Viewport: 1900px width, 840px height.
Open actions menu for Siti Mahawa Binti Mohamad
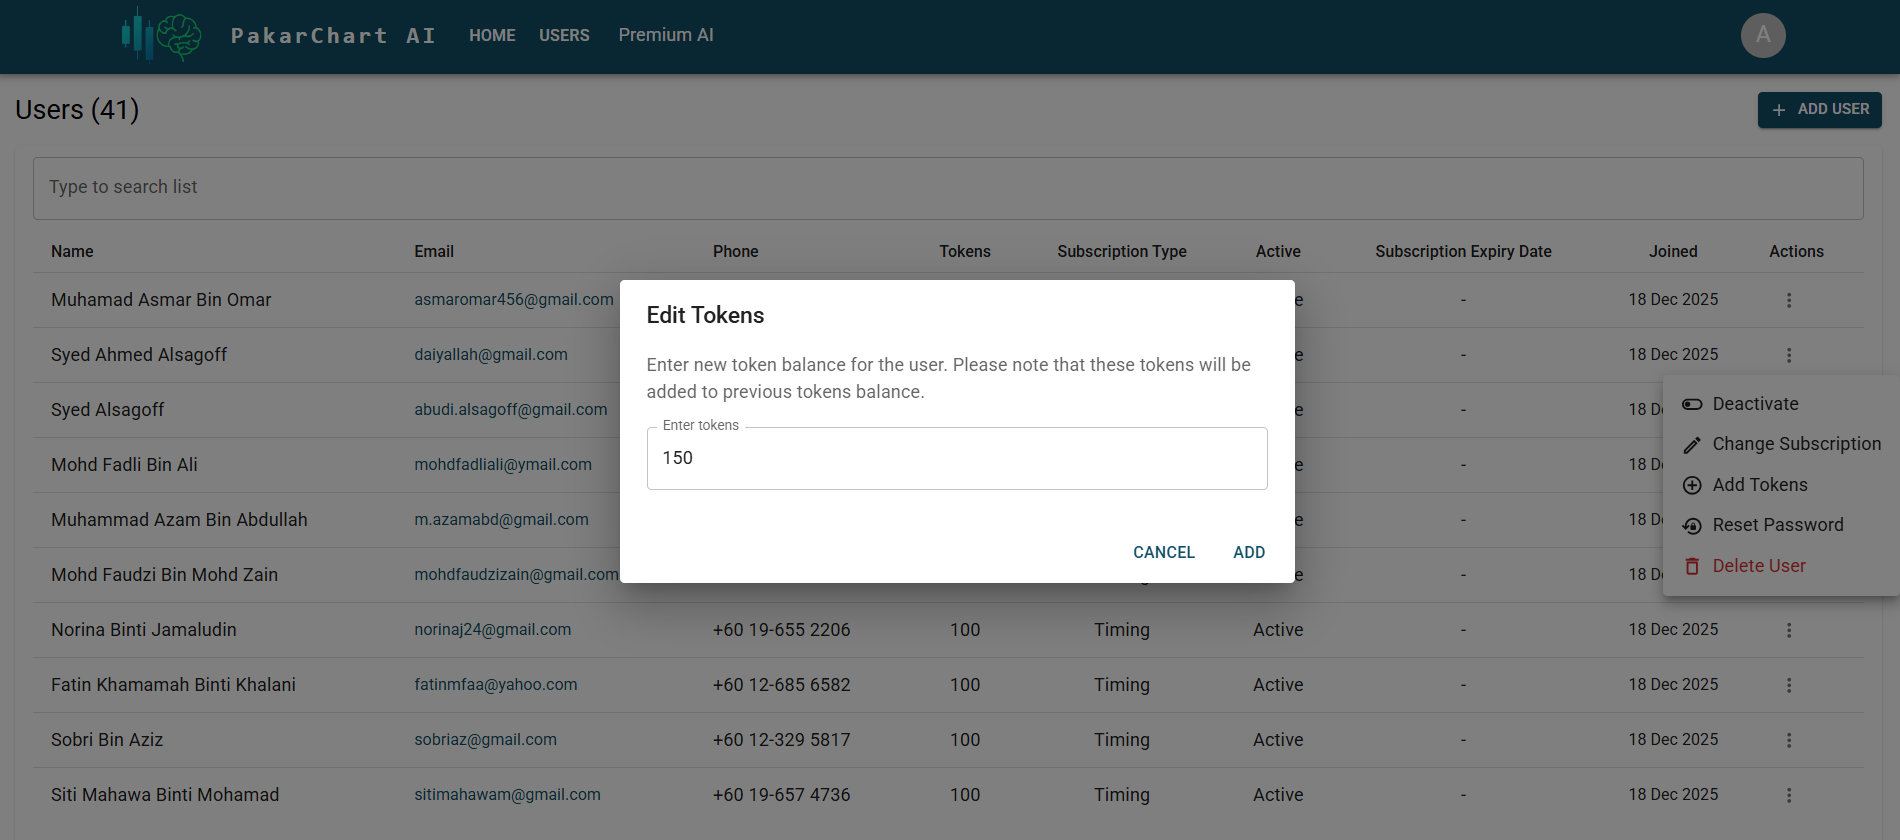(1788, 795)
